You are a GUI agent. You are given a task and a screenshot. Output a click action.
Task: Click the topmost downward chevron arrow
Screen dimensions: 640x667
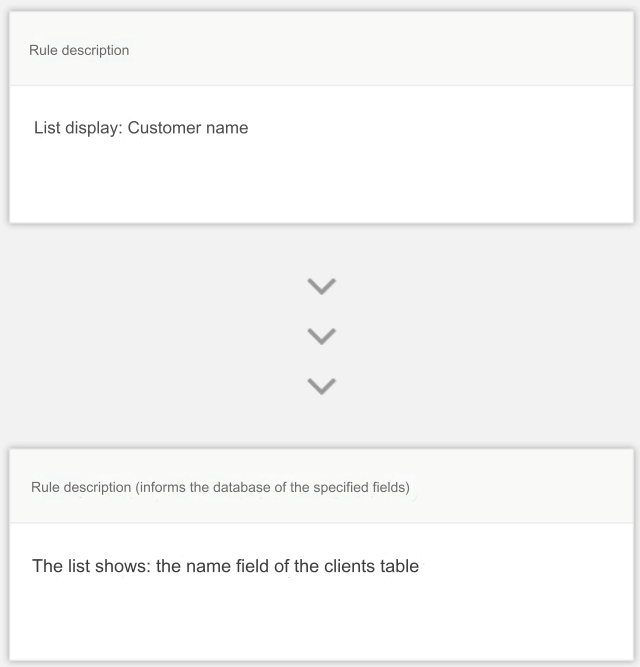(321, 286)
